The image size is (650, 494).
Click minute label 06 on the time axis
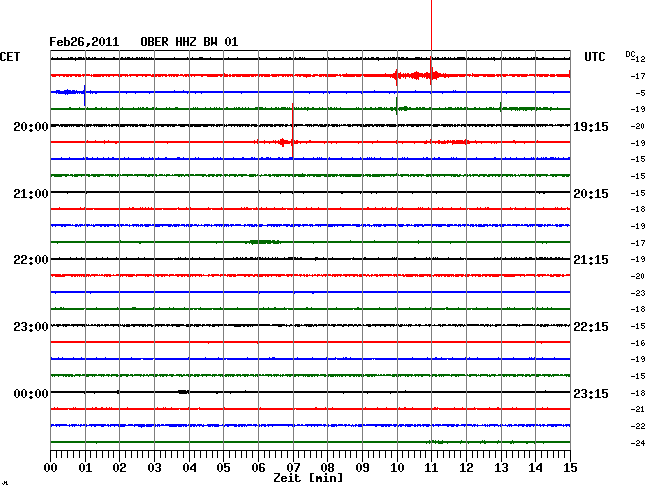tap(258, 467)
